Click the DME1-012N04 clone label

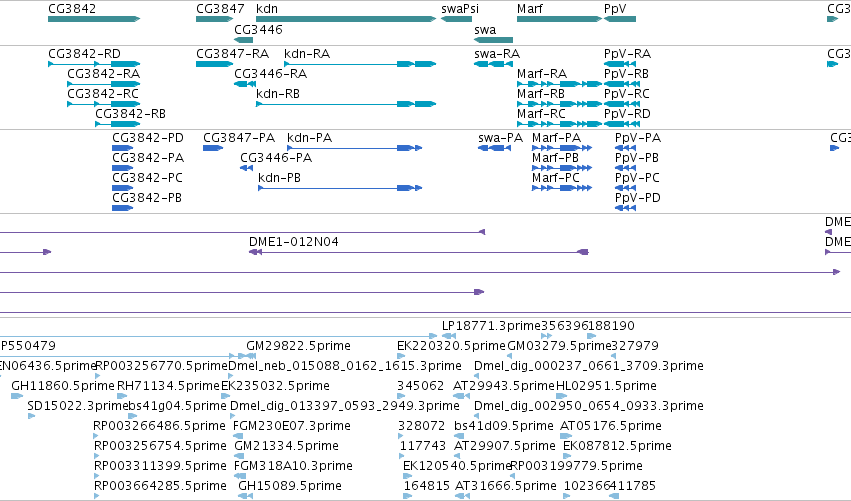[294, 242]
